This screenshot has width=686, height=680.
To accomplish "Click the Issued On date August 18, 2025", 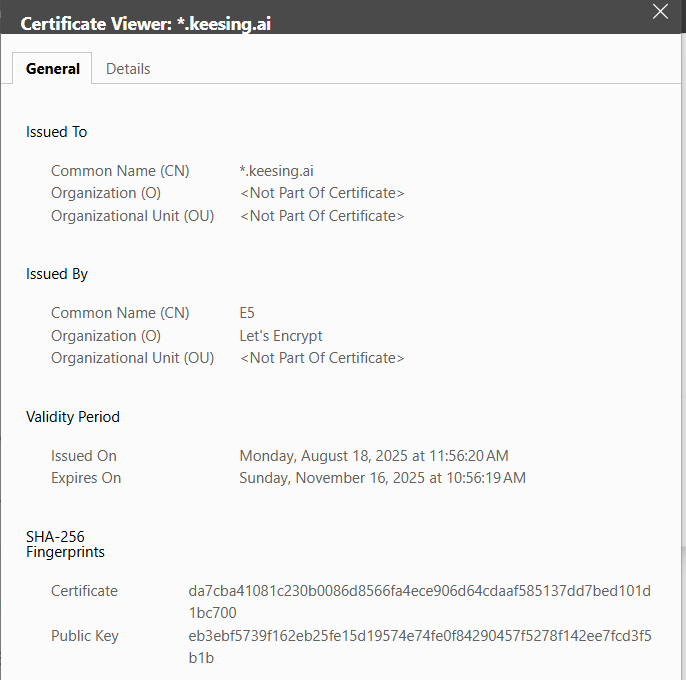I will [x=374, y=456].
